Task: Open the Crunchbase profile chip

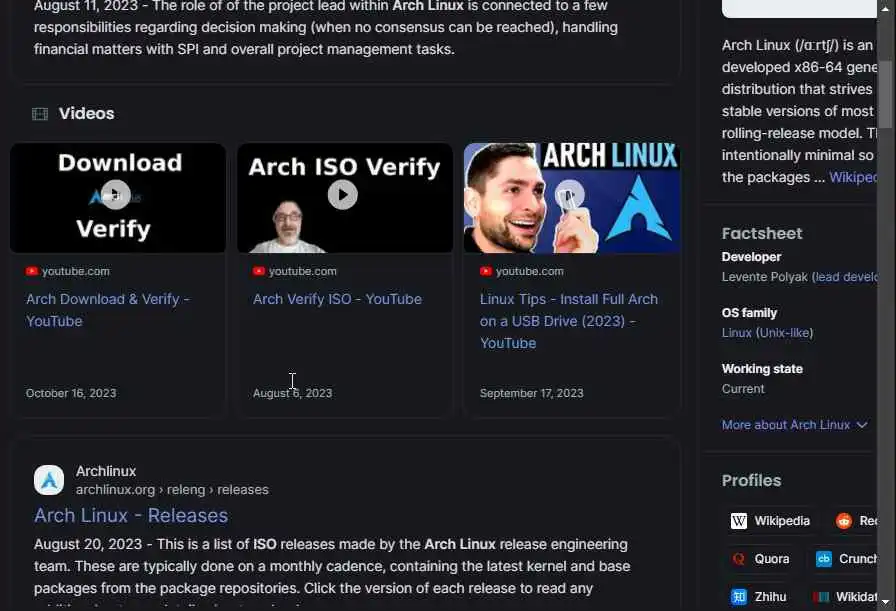Action: click(x=845, y=558)
